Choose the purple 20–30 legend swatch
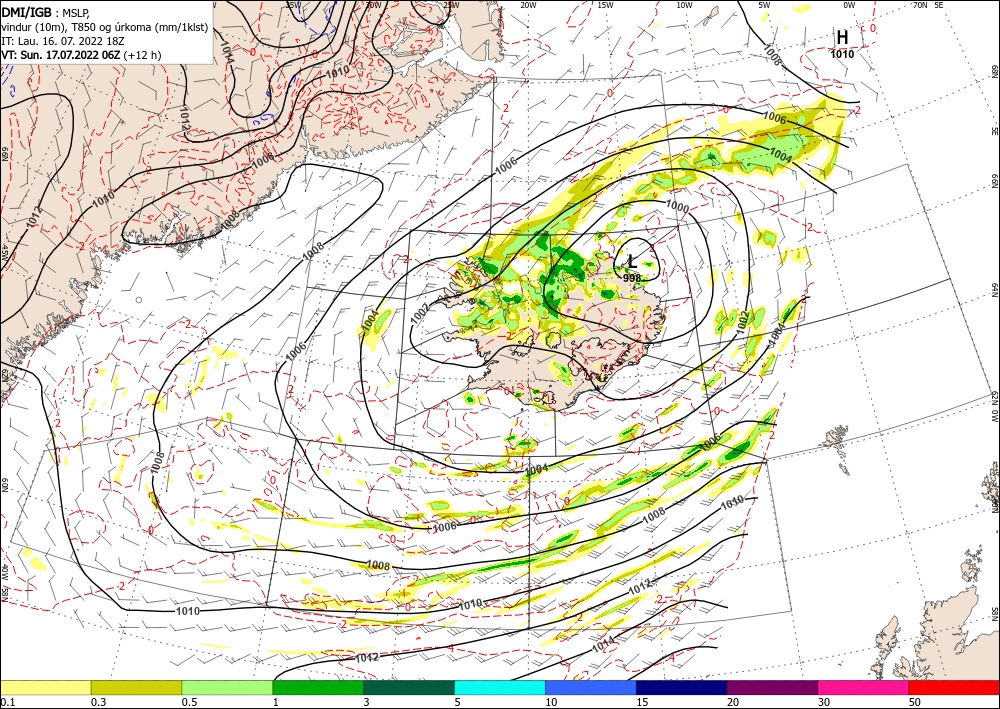Image resolution: width=1000 pixels, height=709 pixels. (x=772, y=687)
